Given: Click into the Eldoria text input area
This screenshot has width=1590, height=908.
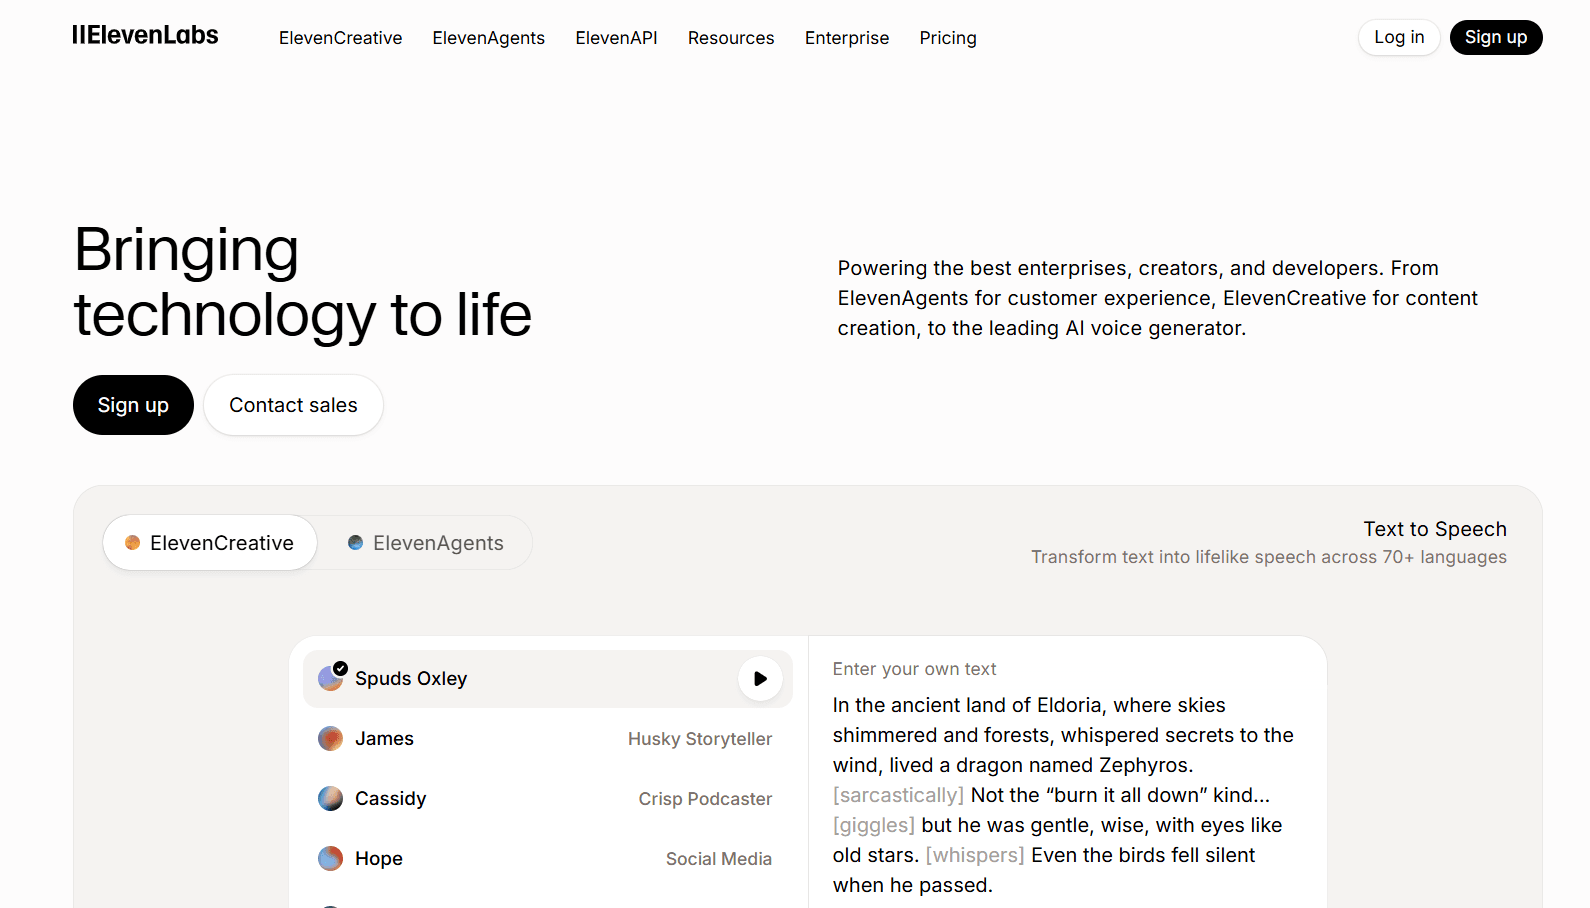Looking at the screenshot, I should point(1066,795).
